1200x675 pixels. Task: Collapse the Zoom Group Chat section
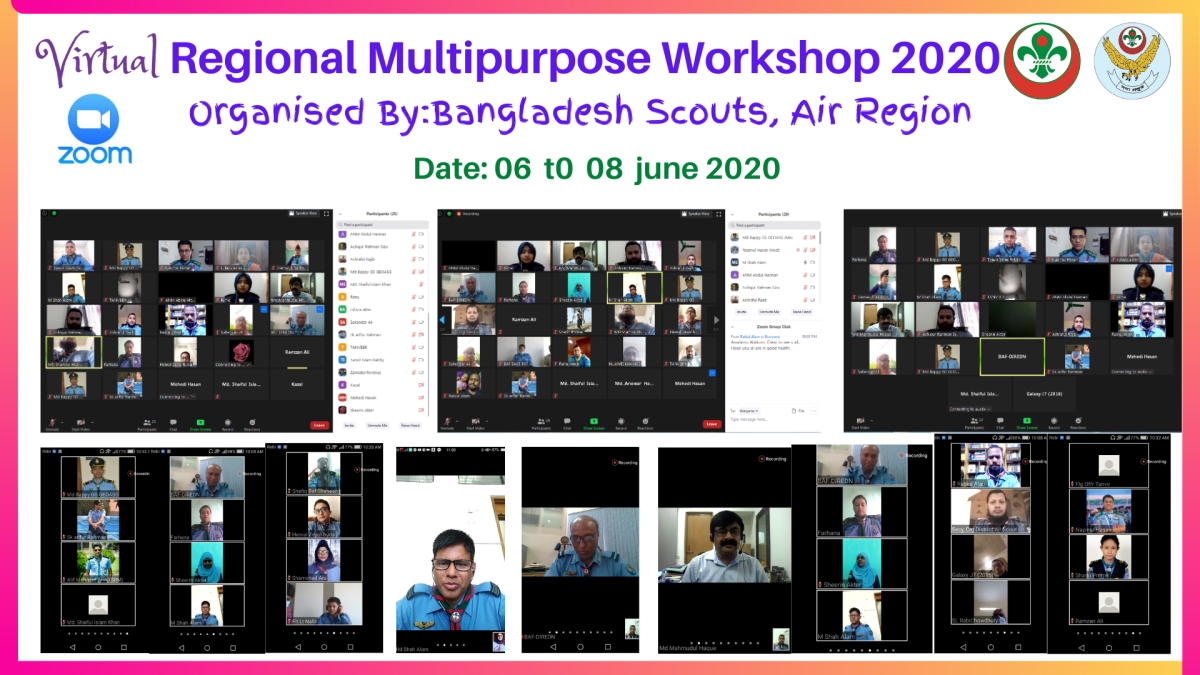733,326
